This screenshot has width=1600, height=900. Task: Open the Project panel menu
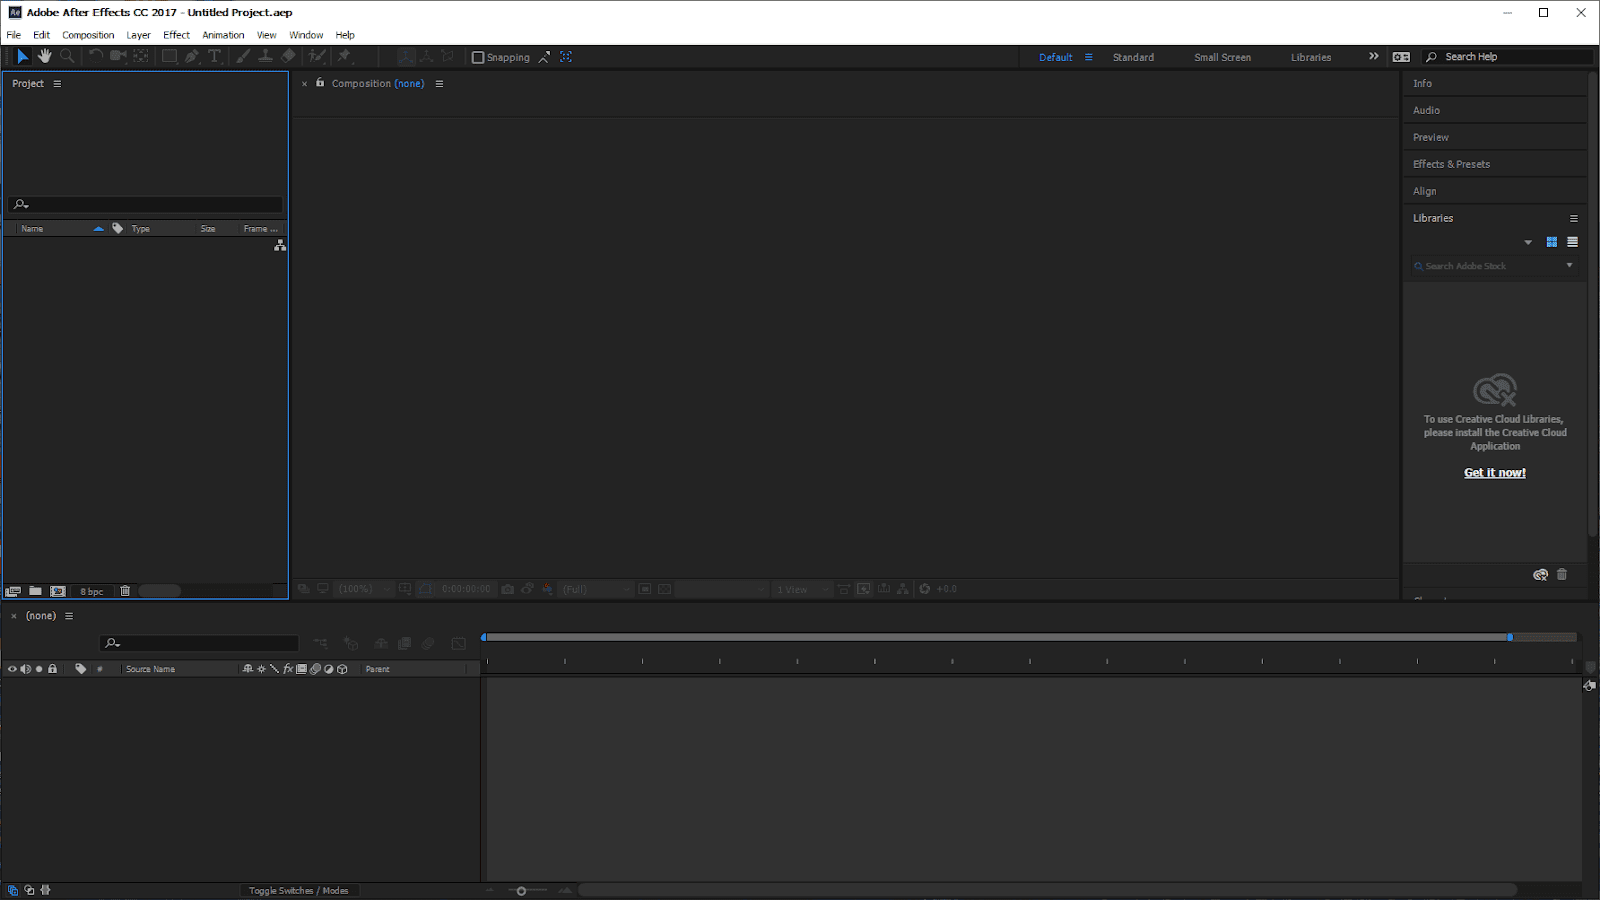(x=57, y=84)
